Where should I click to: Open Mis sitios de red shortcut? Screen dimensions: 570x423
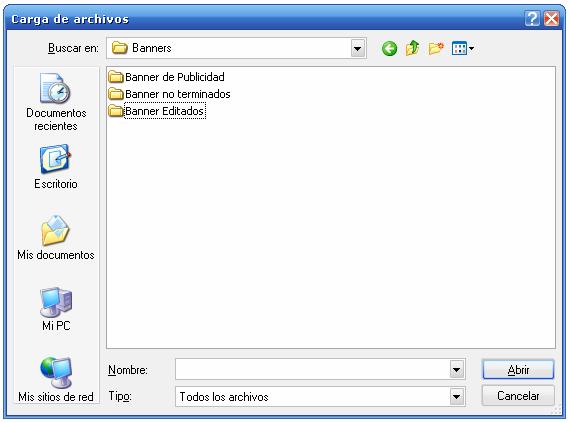(x=56, y=380)
